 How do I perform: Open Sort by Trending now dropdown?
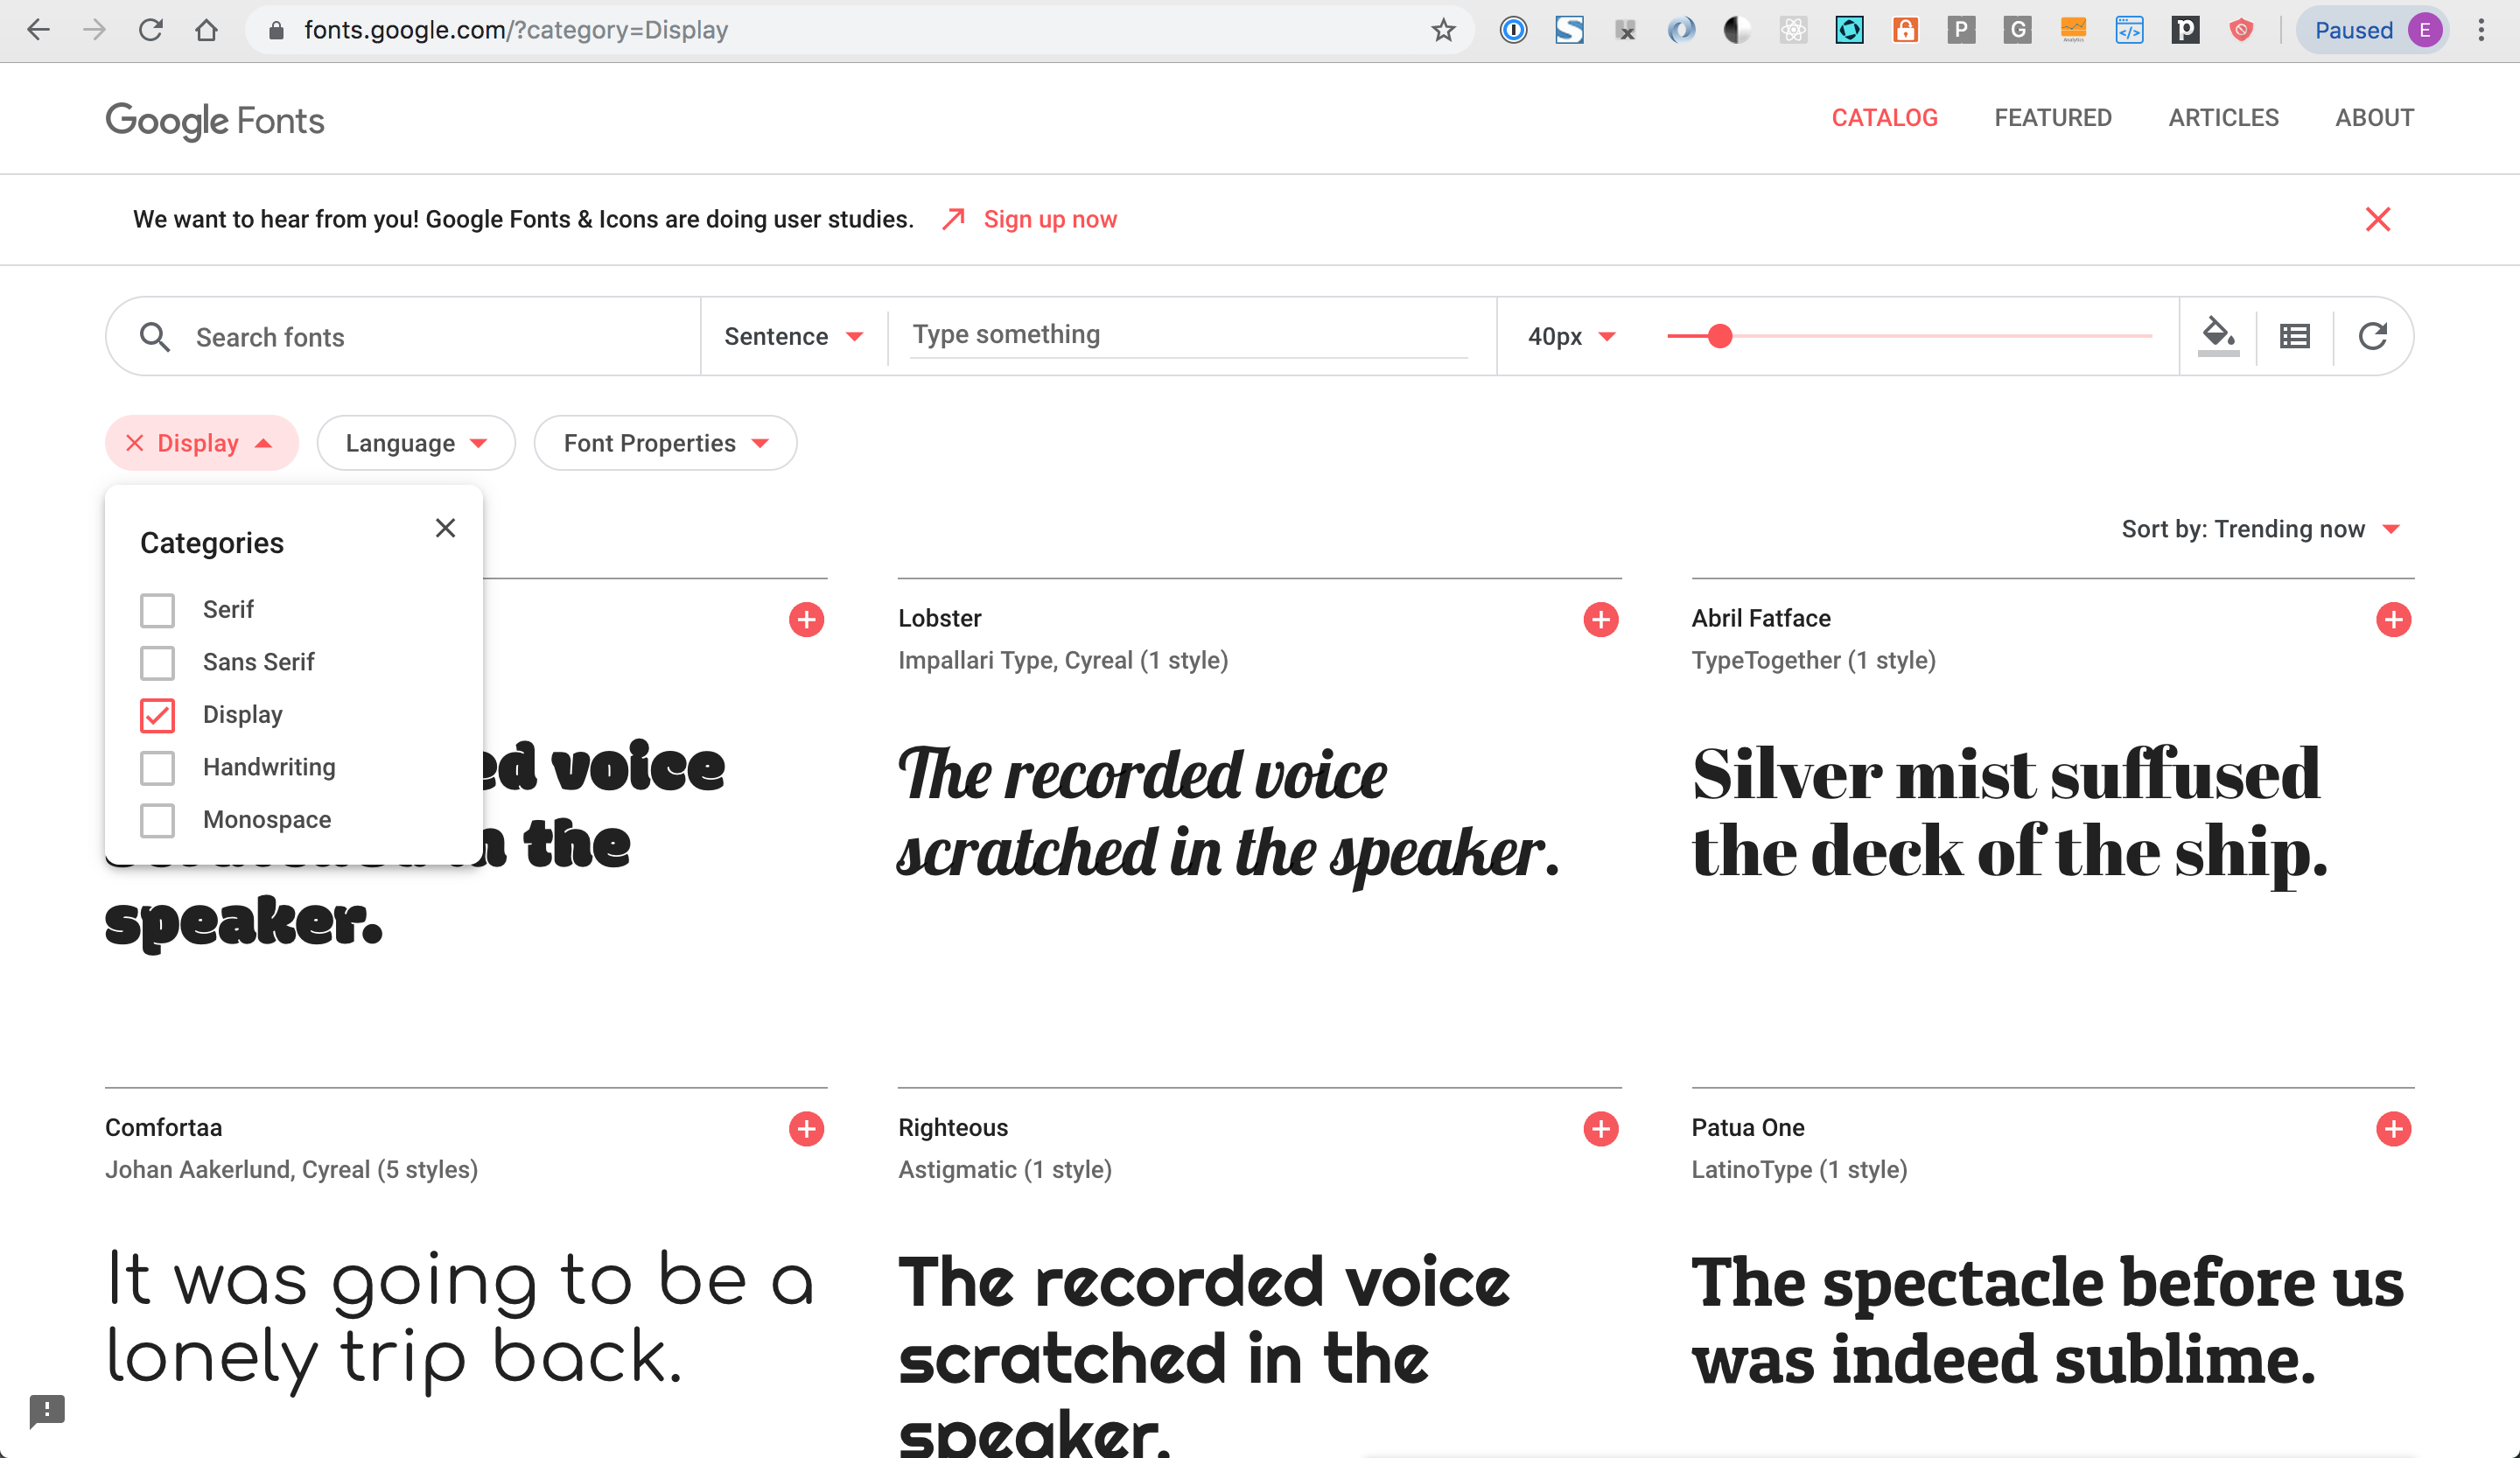[2260, 529]
